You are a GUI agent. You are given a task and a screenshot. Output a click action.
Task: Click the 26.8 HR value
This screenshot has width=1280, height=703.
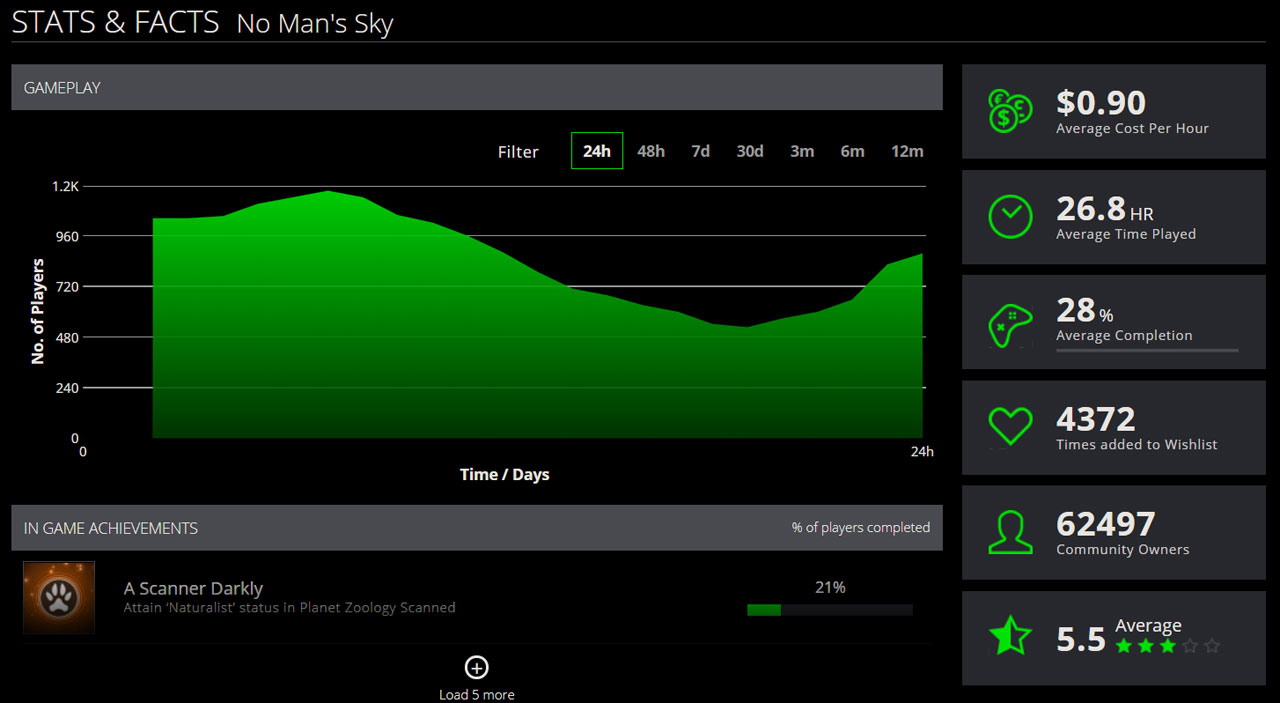pyautogui.click(x=1105, y=208)
